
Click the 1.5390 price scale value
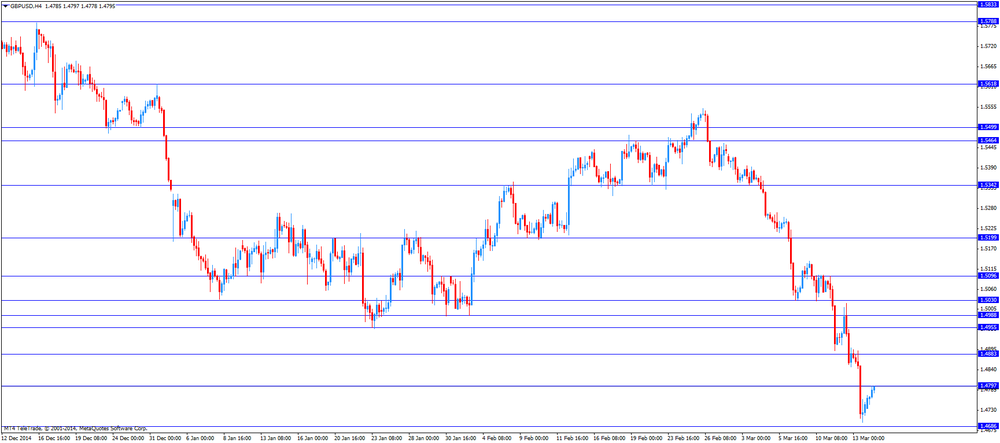coord(990,168)
